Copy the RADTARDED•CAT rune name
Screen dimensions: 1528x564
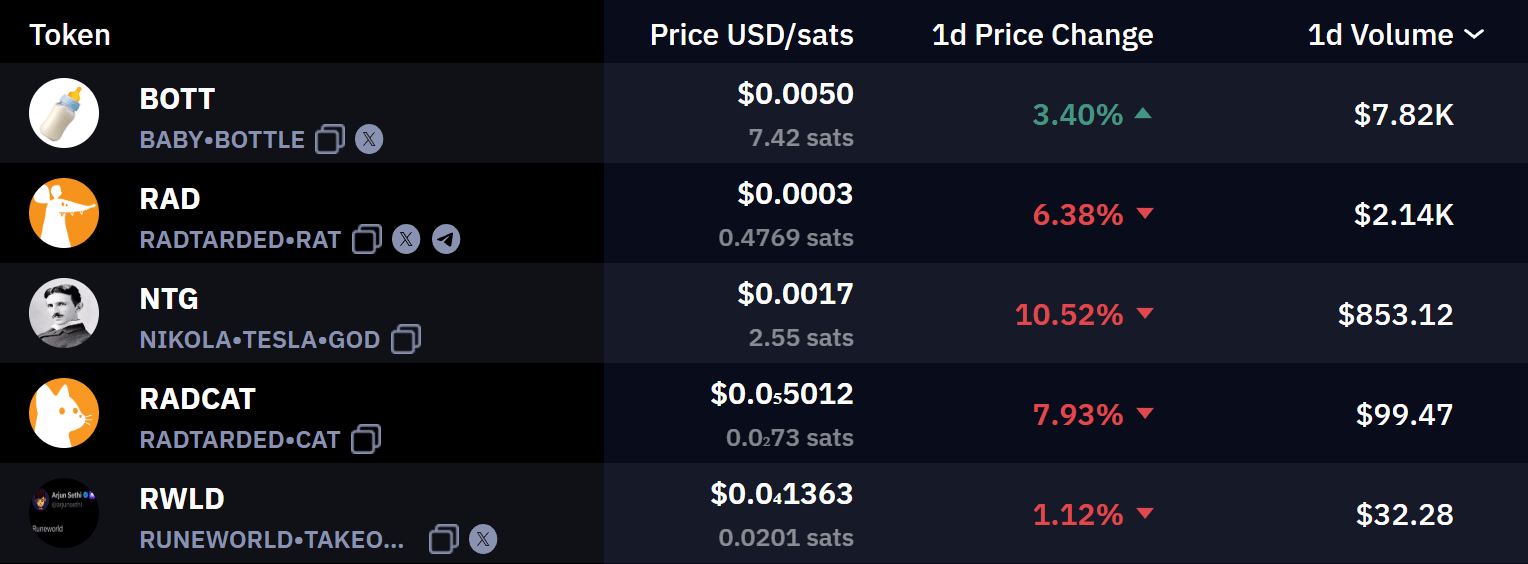coord(366,439)
